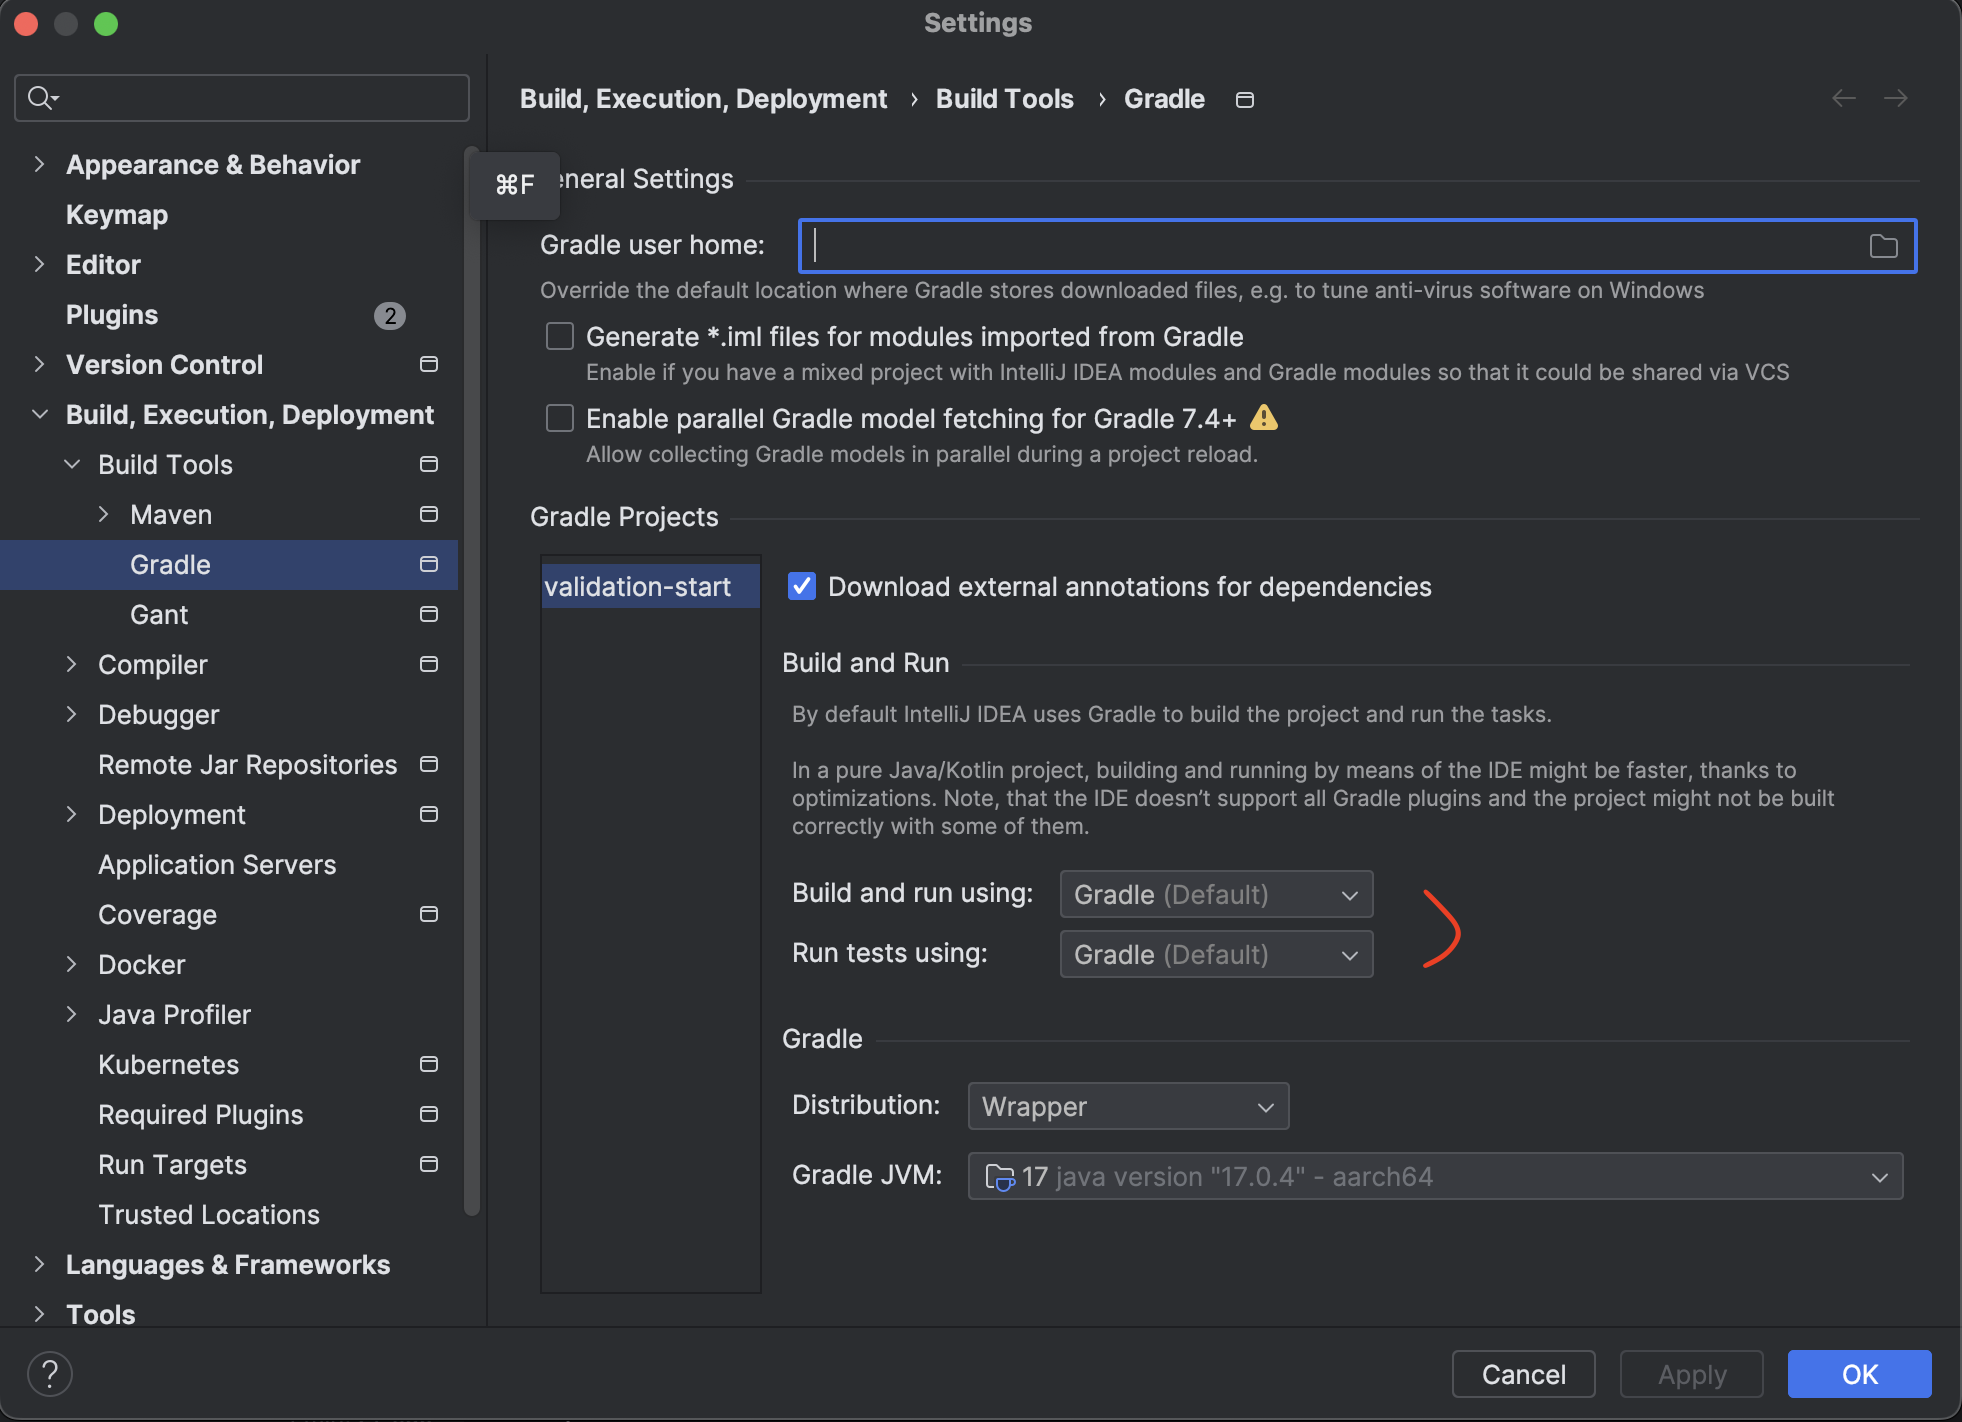Collapse the Build Tools node
This screenshot has height=1422, width=1962.
(72, 464)
